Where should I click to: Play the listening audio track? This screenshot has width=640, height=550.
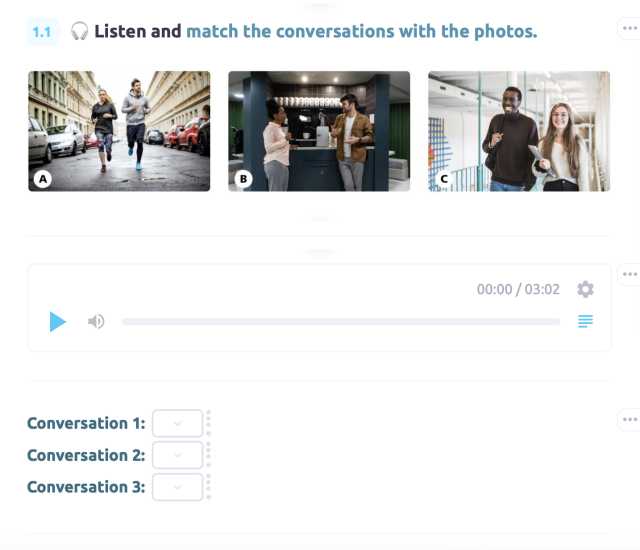[58, 322]
